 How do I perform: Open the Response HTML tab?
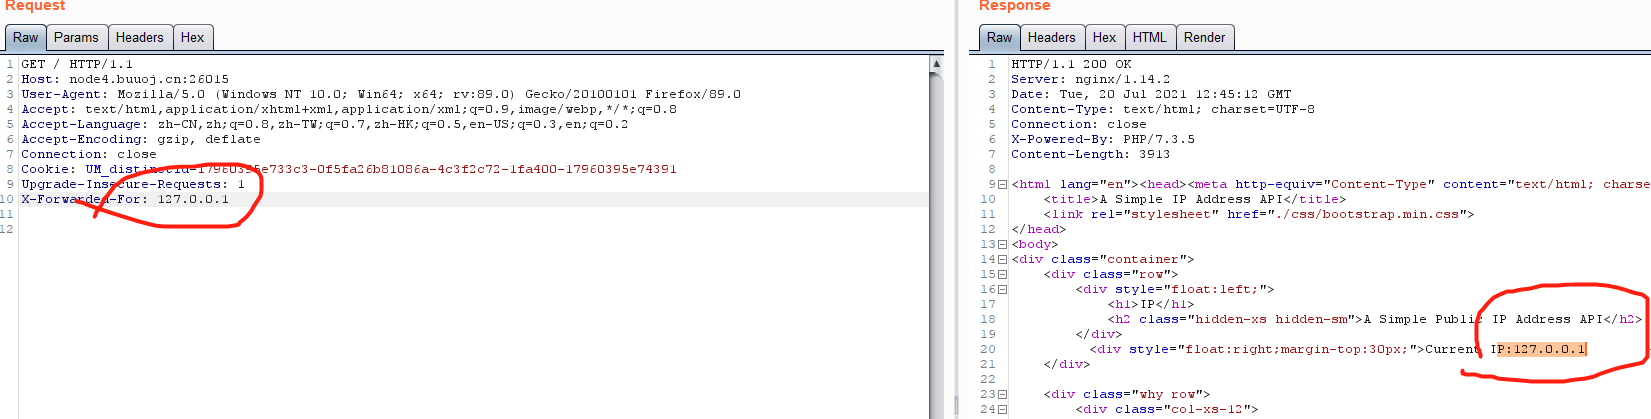point(1149,38)
